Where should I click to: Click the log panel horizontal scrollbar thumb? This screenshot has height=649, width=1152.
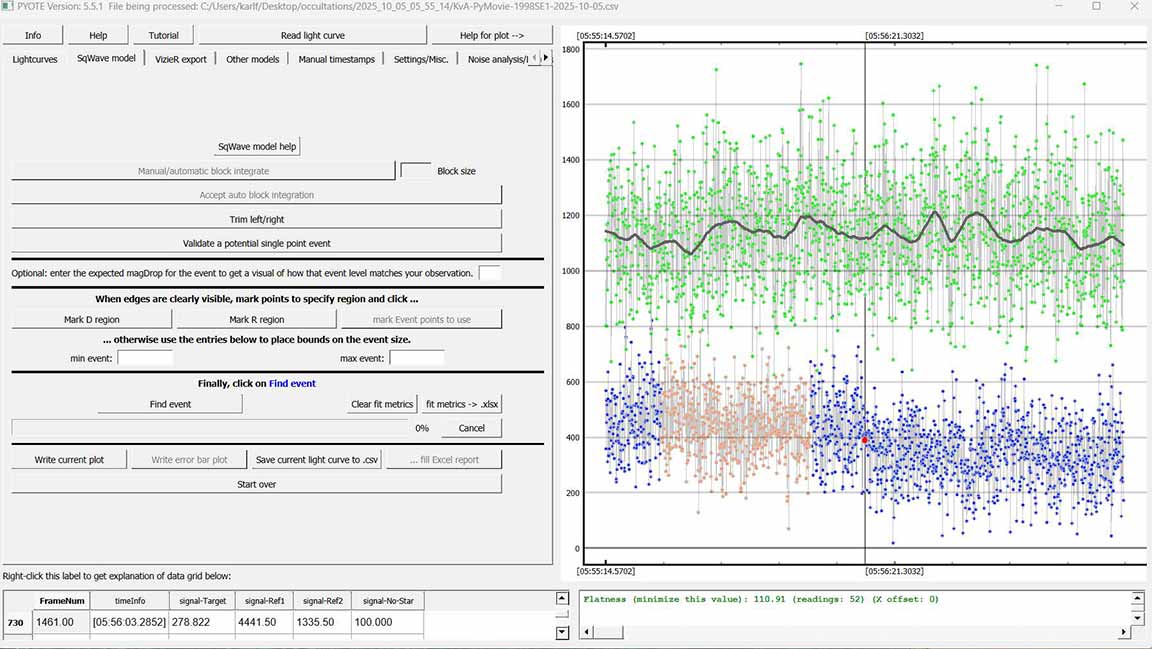[608, 632]
